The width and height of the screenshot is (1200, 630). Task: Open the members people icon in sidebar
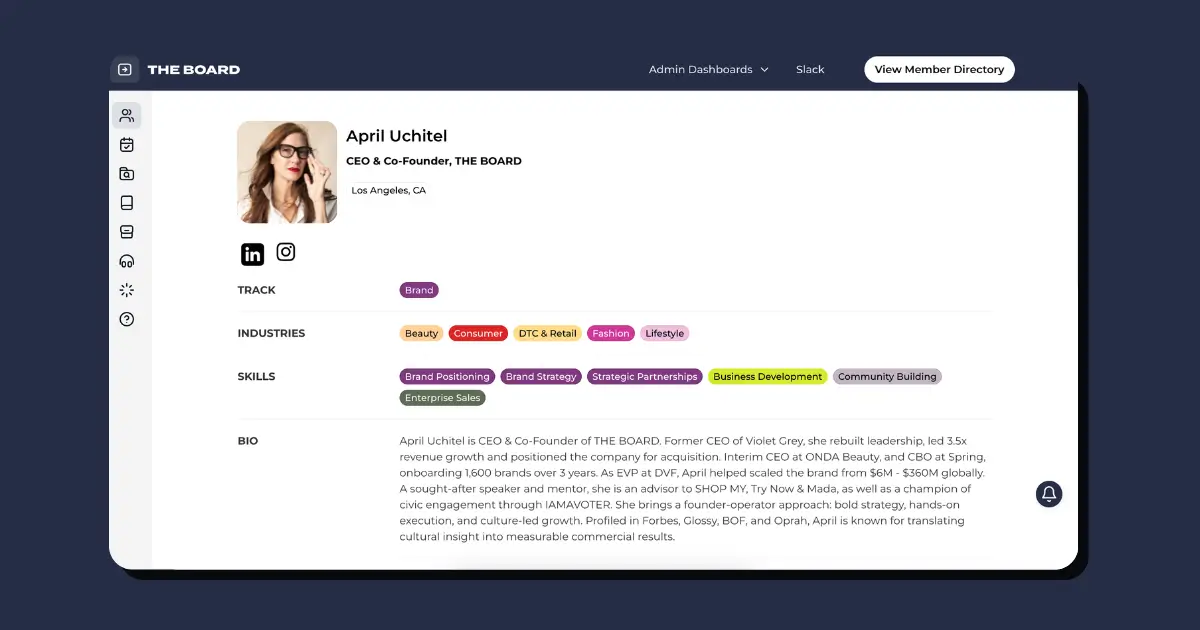pyautogui.click(x=127, y=116)
